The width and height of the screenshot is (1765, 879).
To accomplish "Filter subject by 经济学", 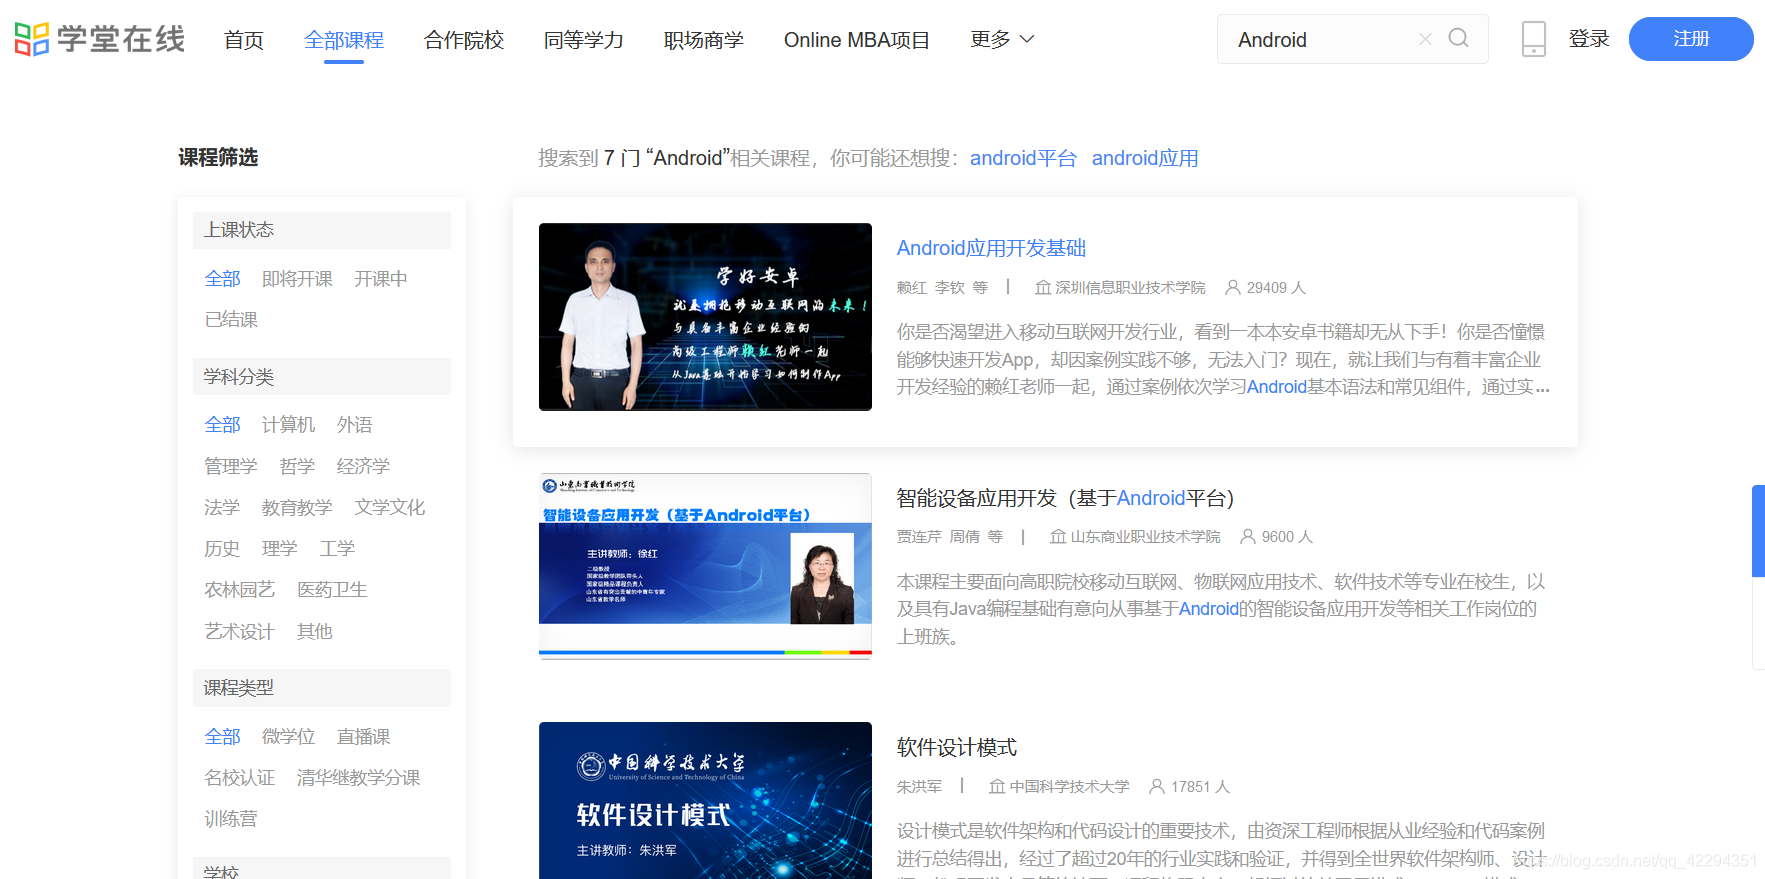I will click(x=363, y=466).
